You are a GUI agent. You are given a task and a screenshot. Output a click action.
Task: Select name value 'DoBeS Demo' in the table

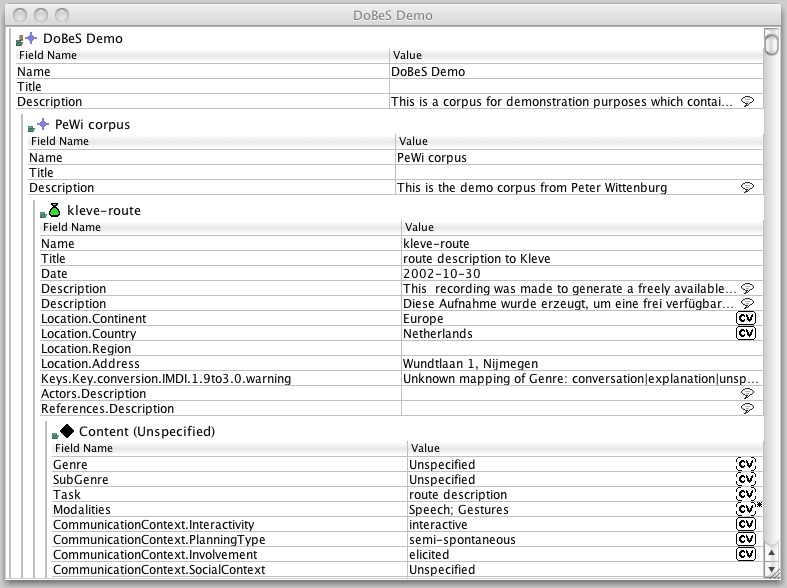pos(428,72)
